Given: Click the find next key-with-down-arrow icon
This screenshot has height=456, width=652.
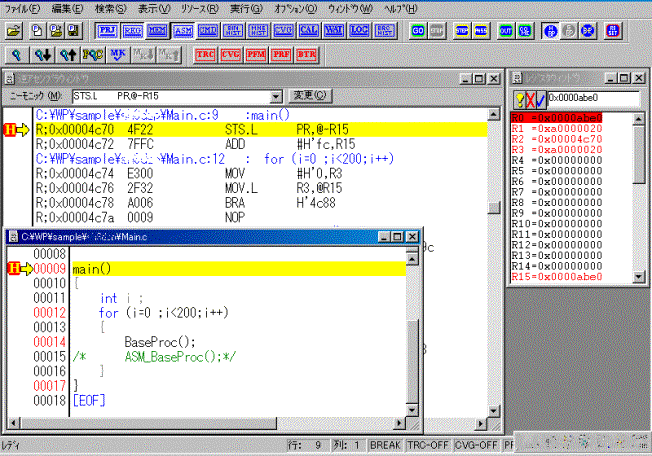Looking at the screenshot, I should [42, 55].
